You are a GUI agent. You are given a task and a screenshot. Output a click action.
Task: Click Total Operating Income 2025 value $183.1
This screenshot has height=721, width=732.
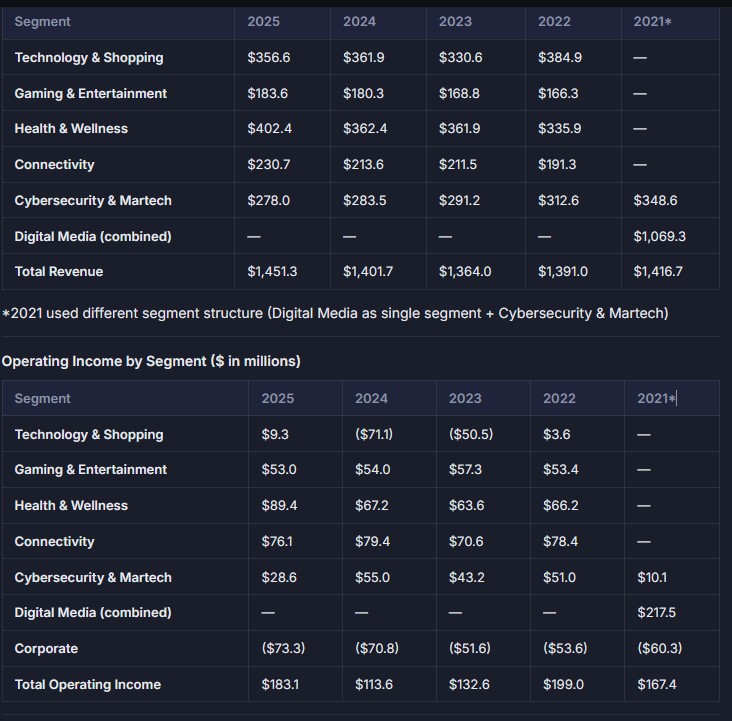click(280, 684)
